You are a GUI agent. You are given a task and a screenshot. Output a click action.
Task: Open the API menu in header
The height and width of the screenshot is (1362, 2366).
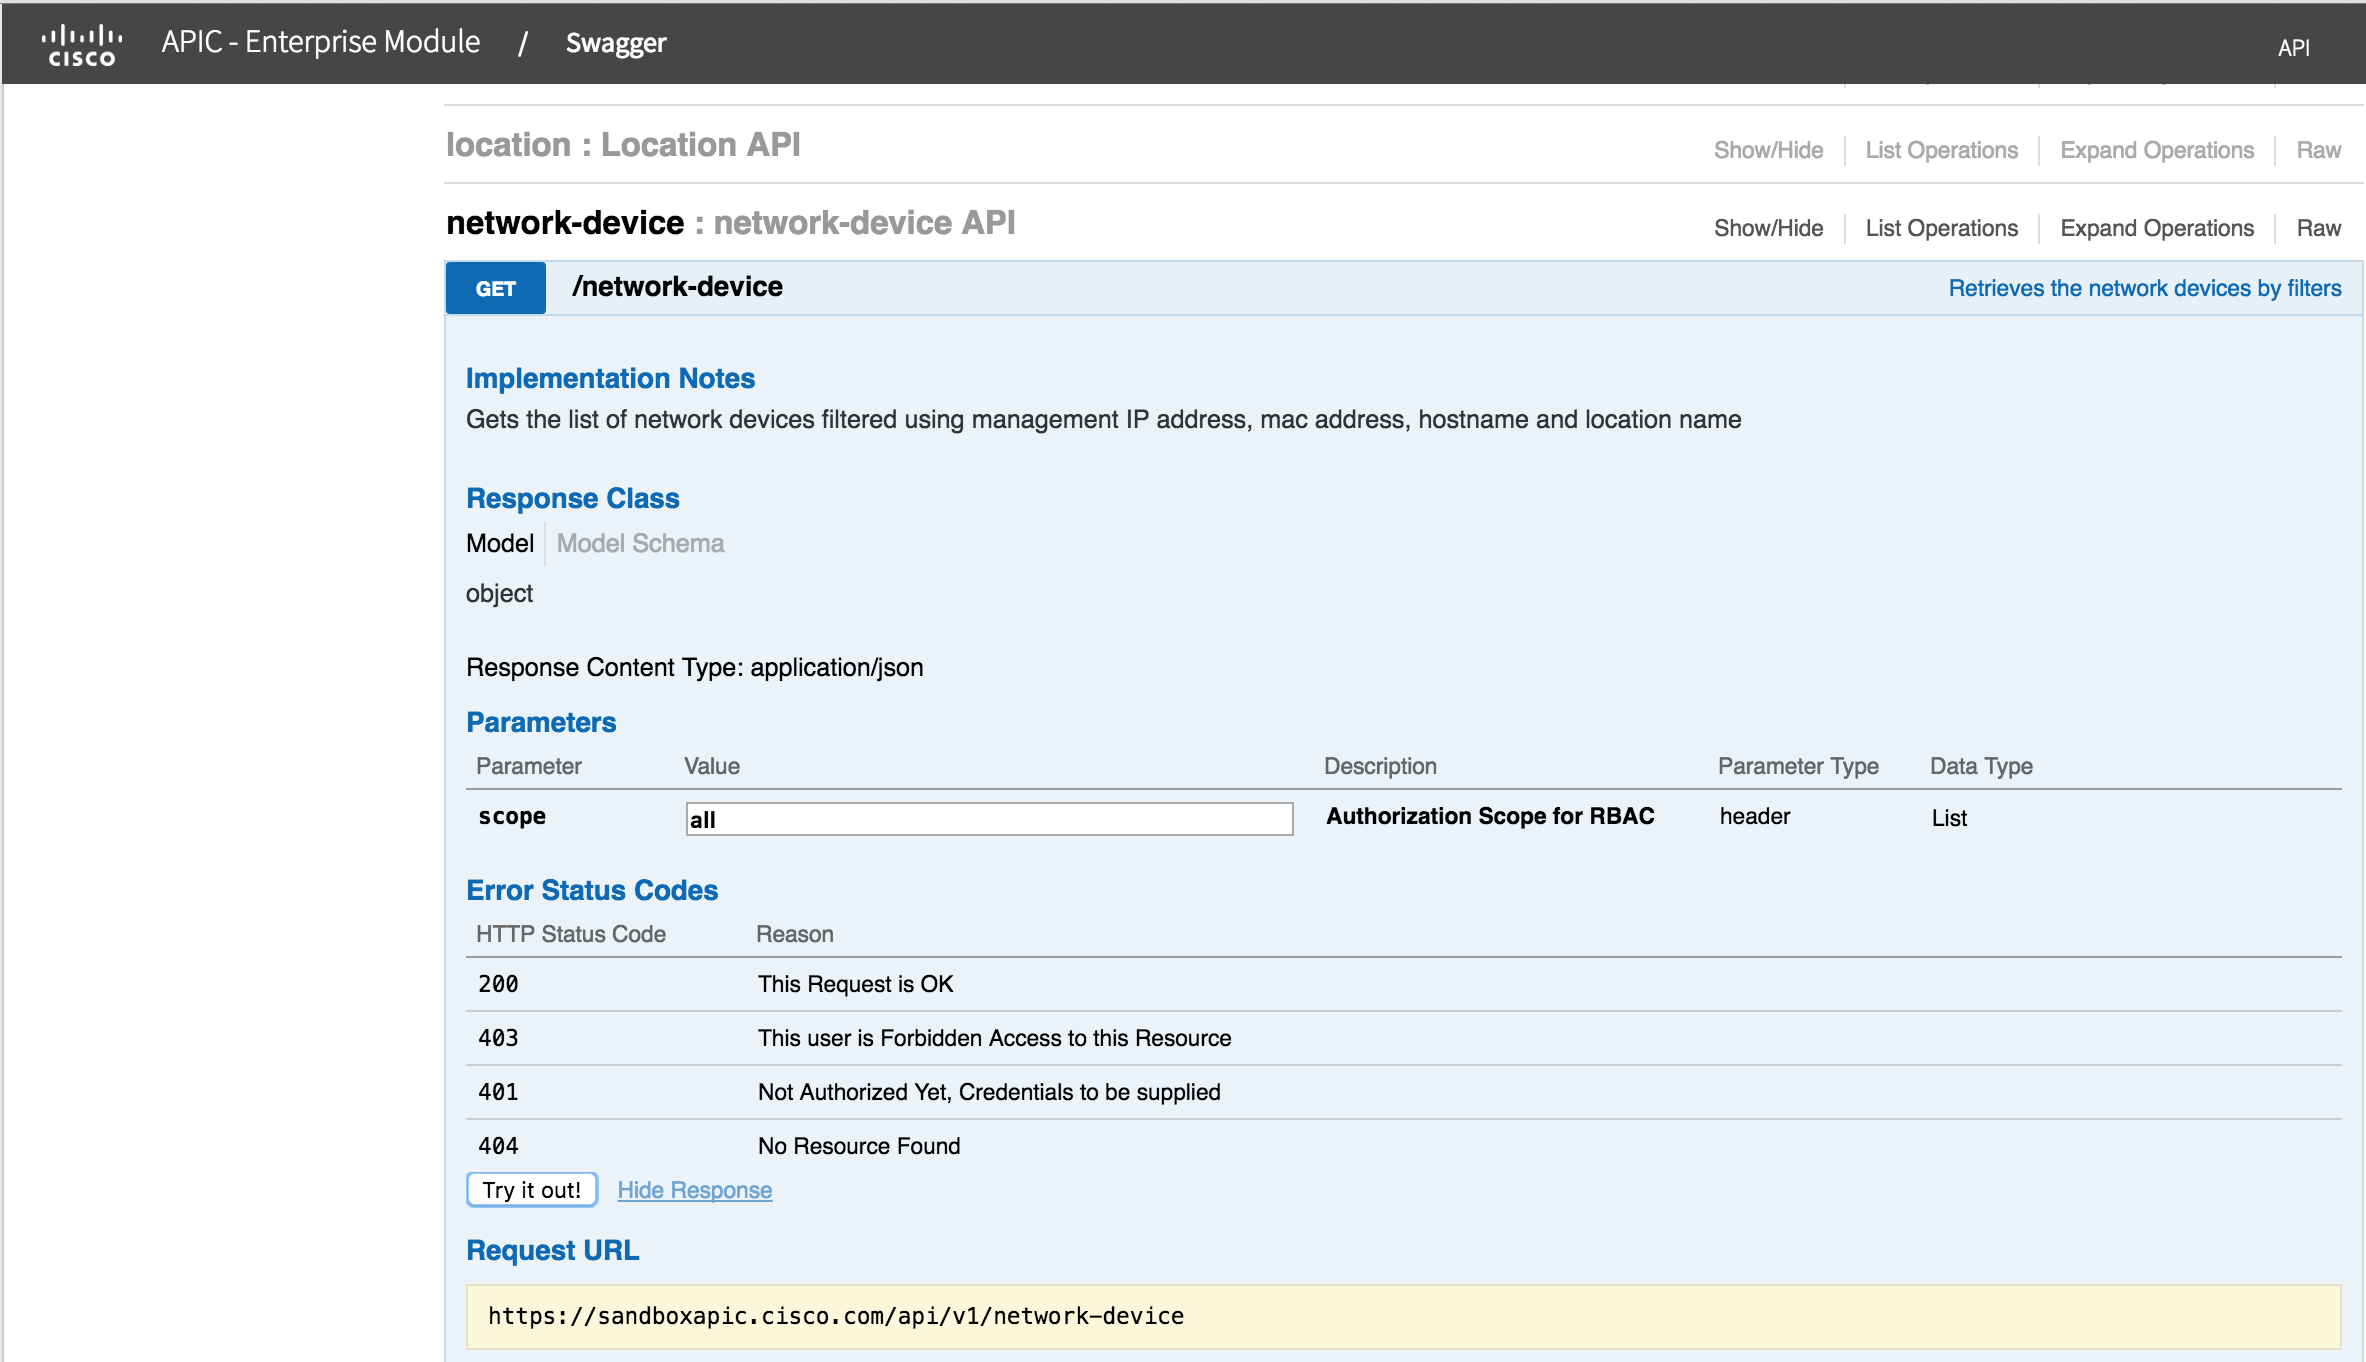point(2293,47)
